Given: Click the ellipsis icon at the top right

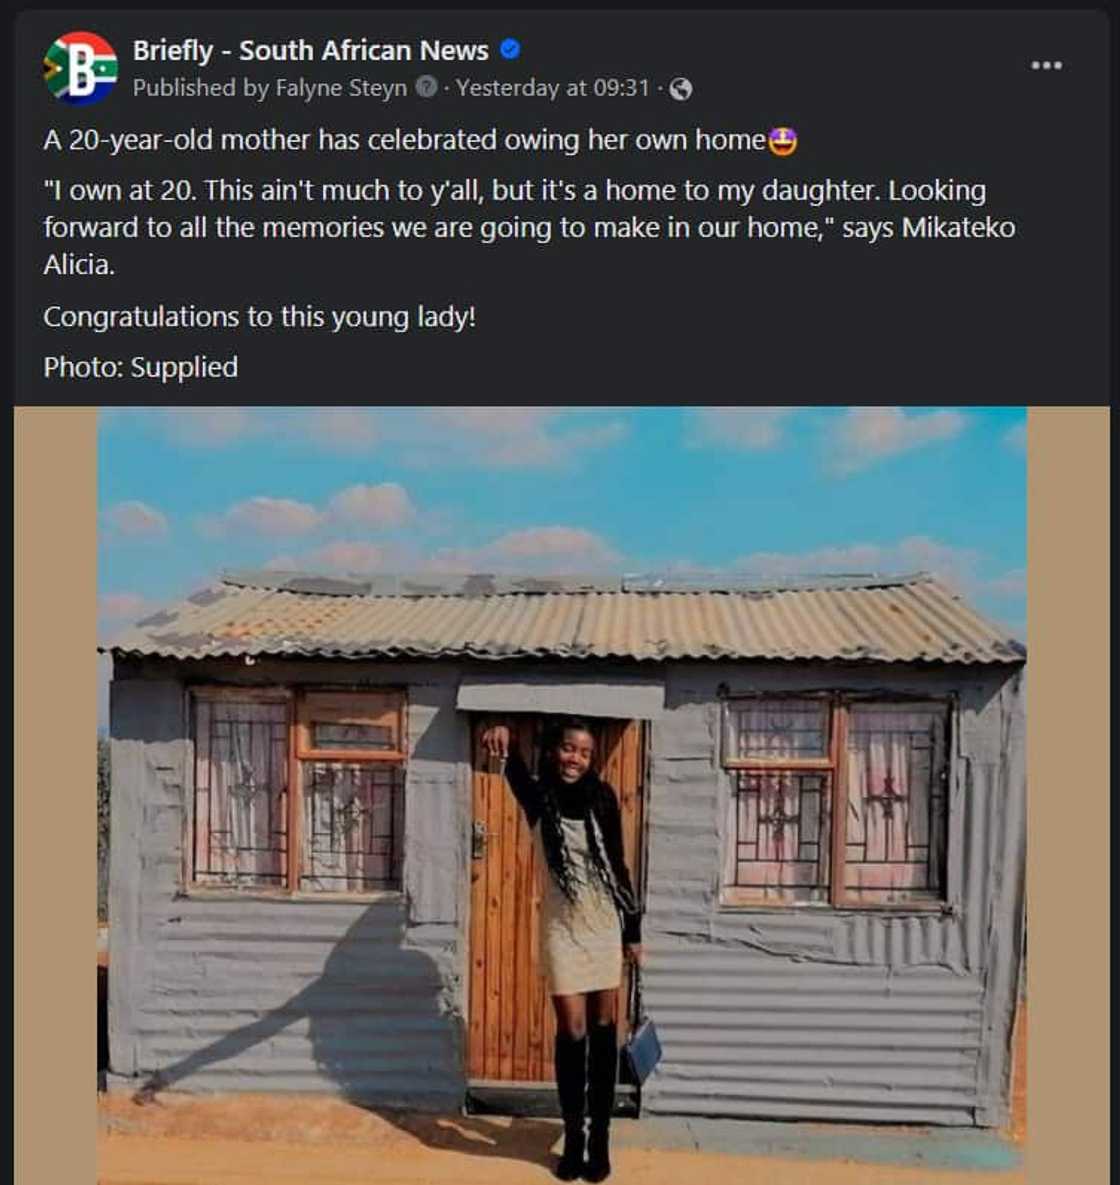Looking at the screenshot, I should 1044,64.
